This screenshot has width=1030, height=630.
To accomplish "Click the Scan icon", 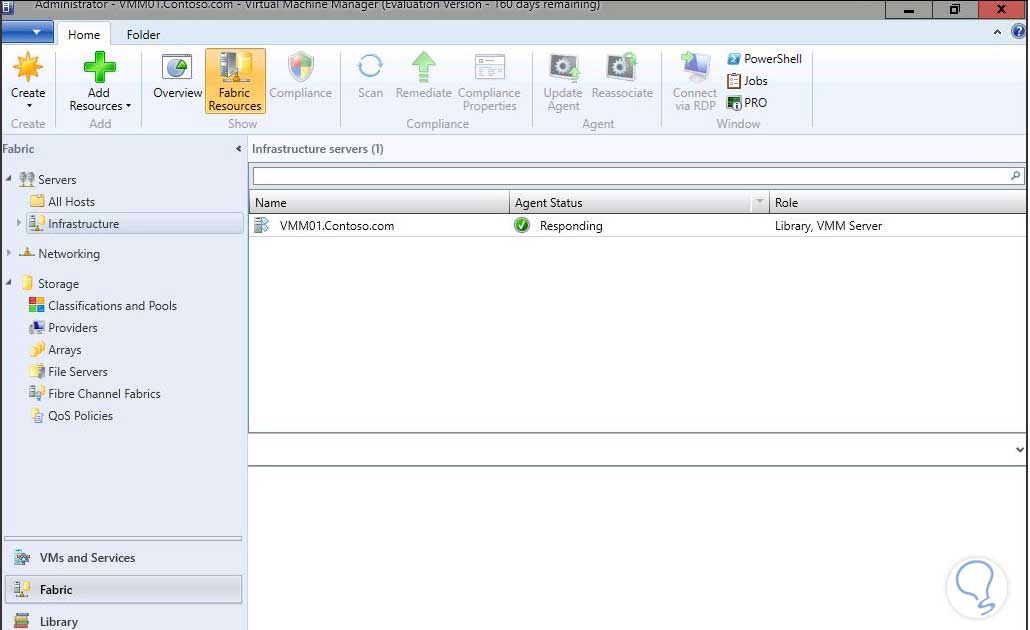I will pos(370,66).
